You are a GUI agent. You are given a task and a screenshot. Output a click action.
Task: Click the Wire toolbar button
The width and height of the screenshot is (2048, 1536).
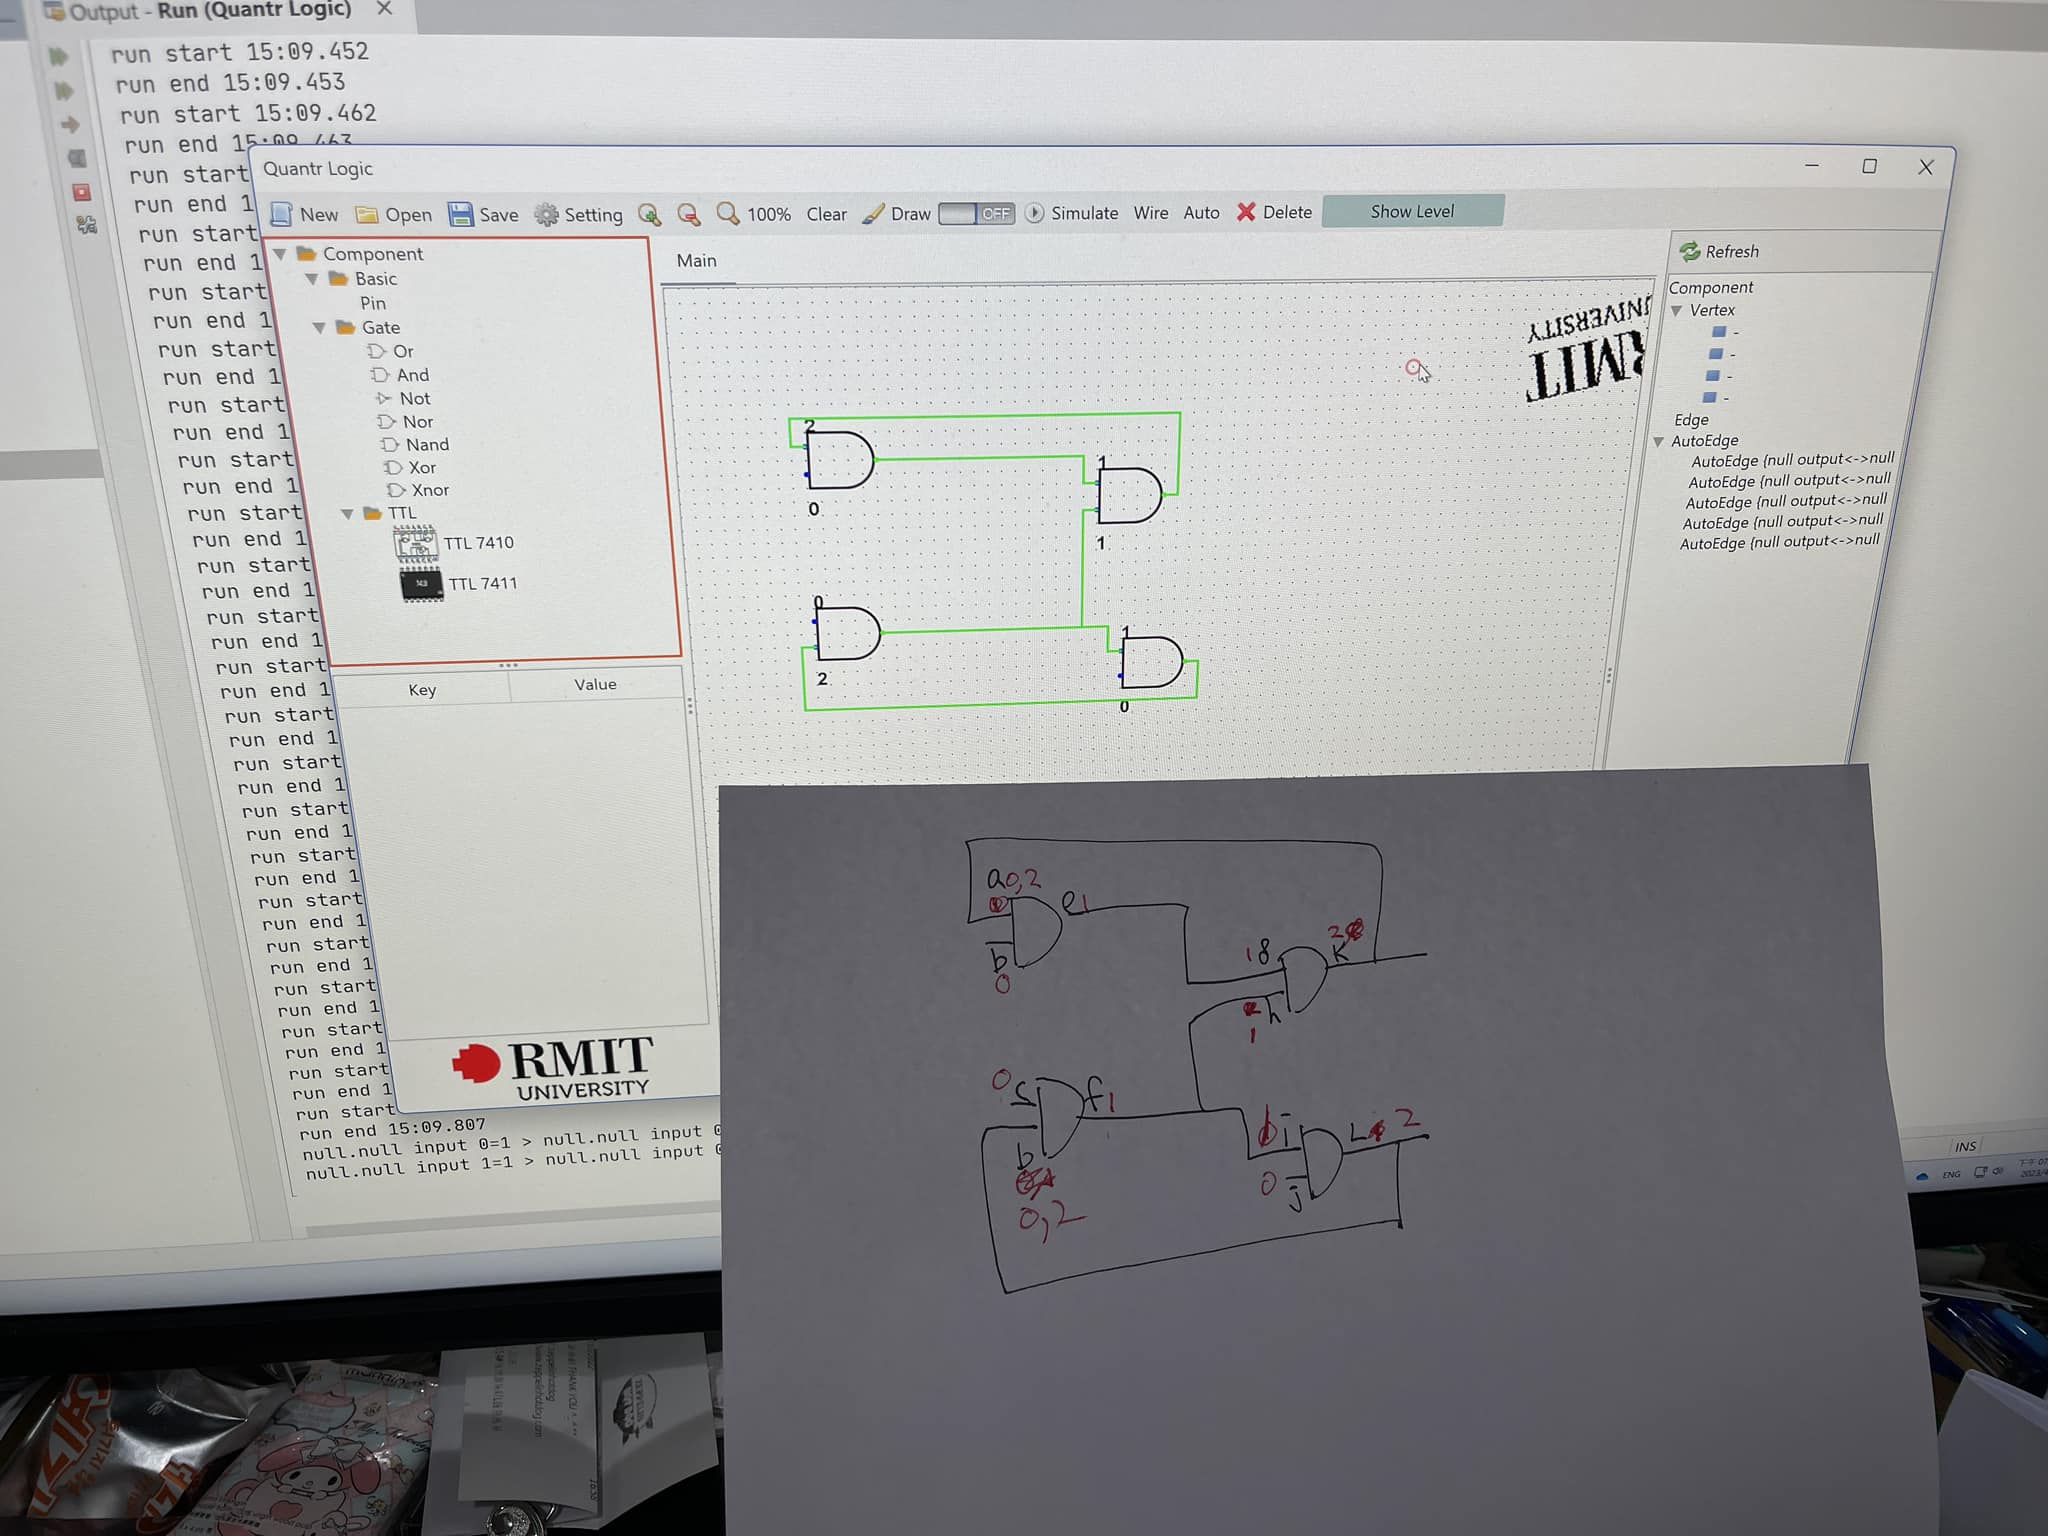[1151, 213]
